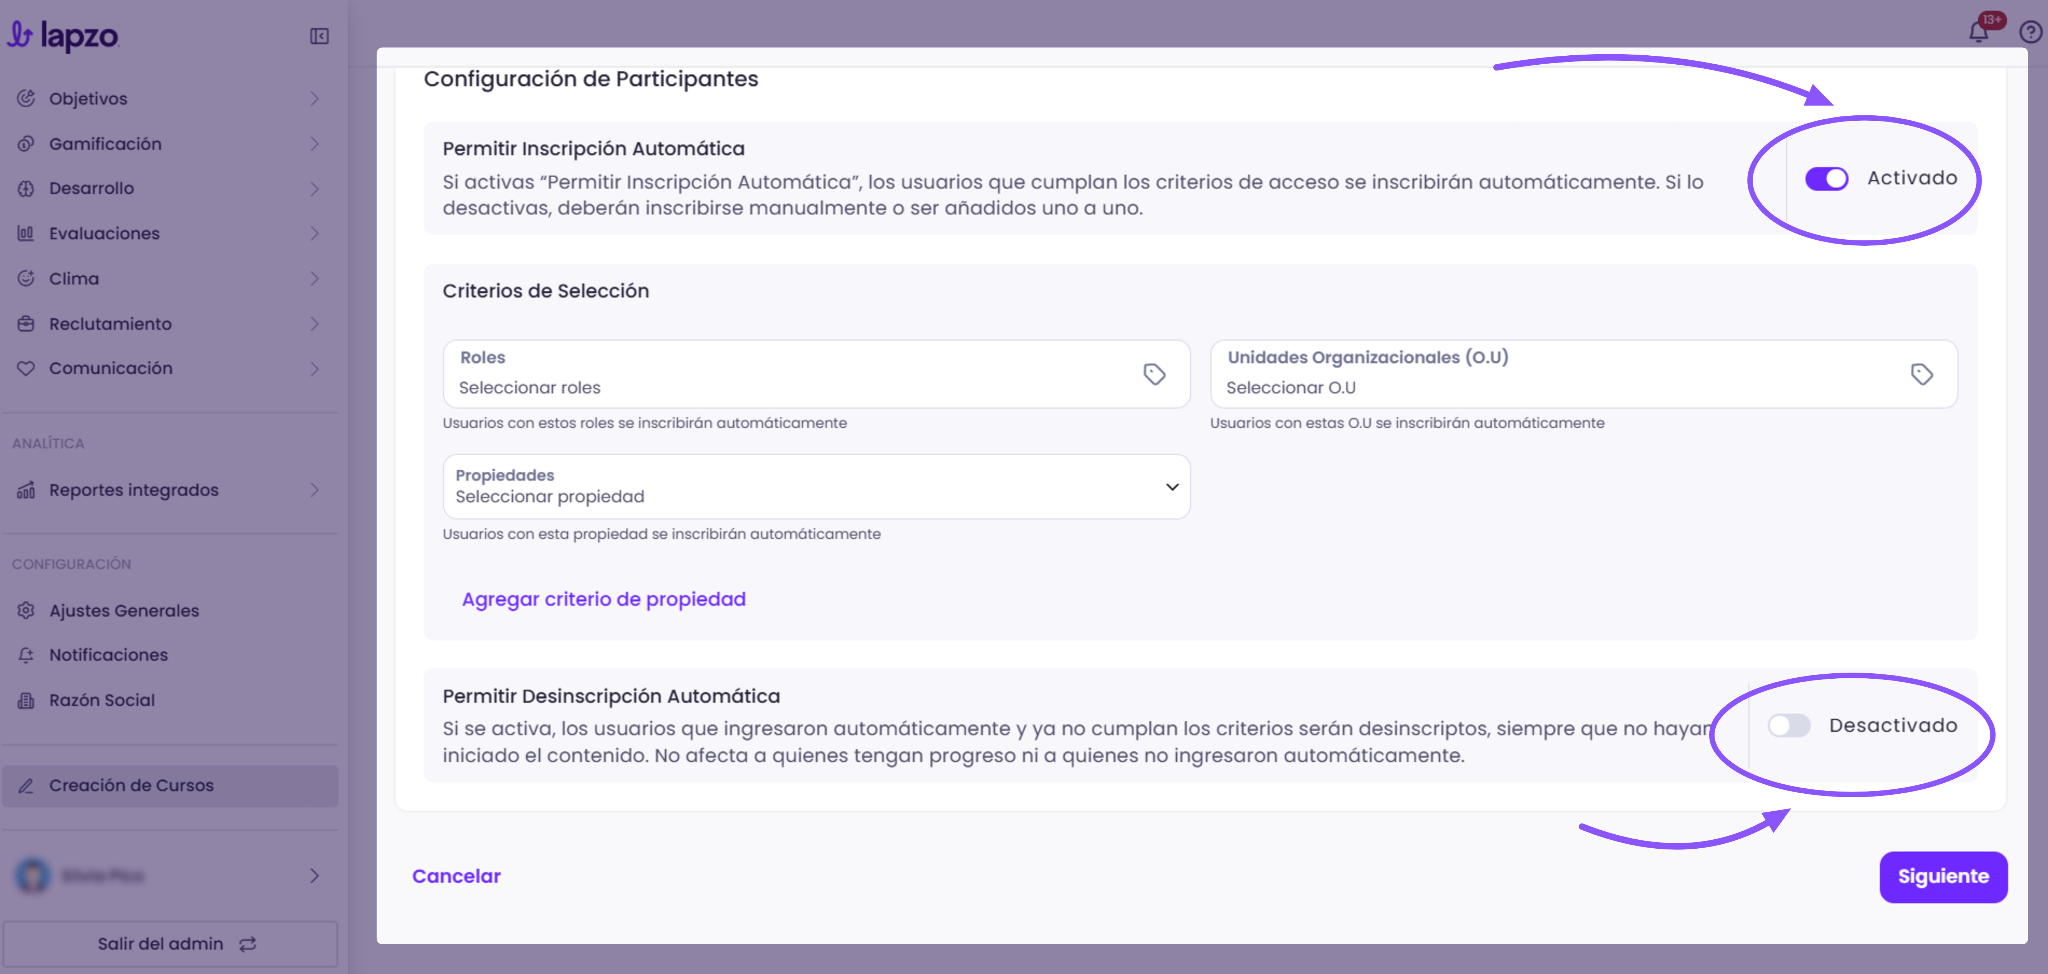Click the lapzo logo
The image size is (2048, 974).
63,36
